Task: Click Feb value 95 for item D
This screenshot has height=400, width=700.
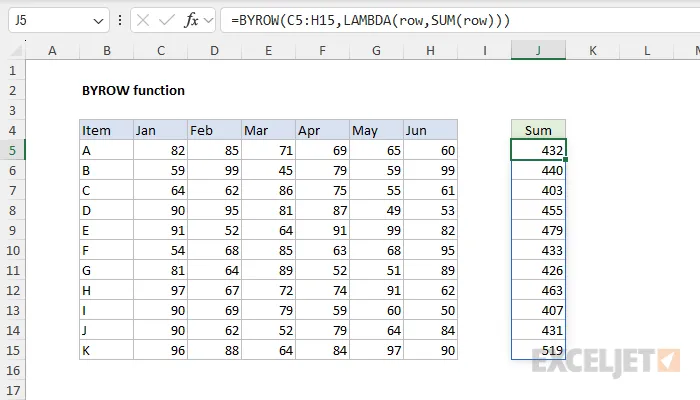Action: click(215, 210)
